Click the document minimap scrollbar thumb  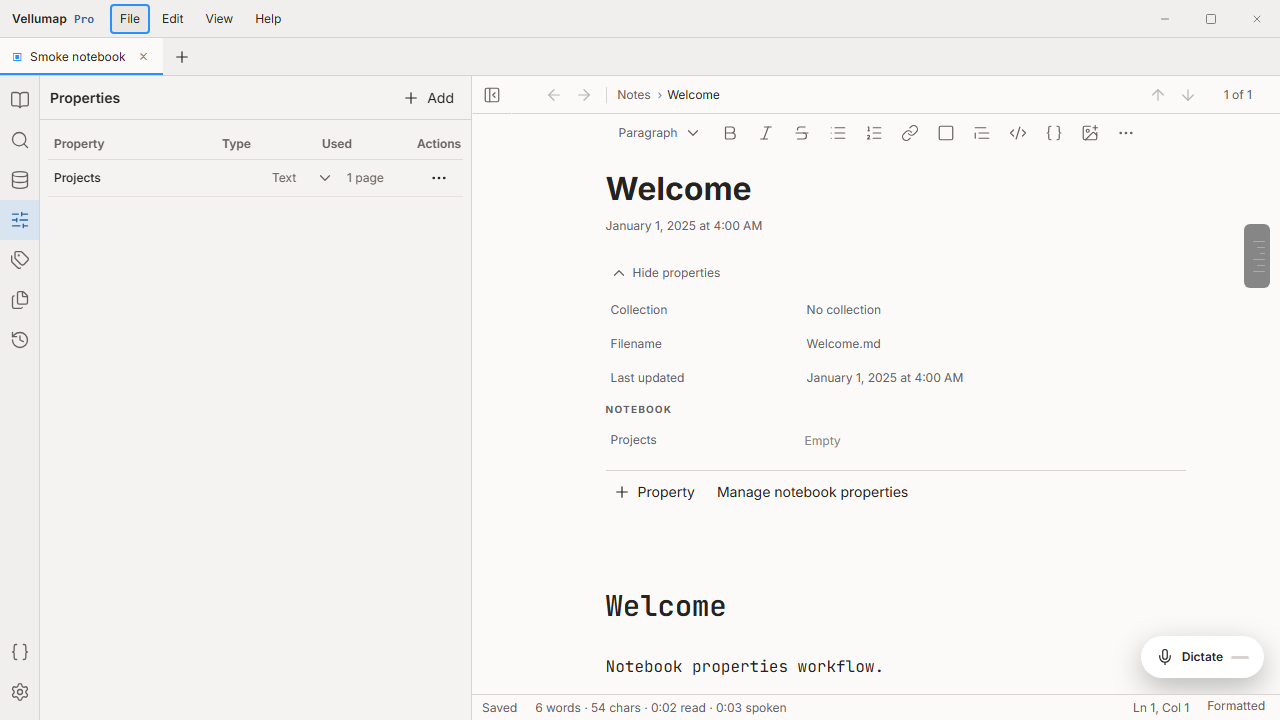point(1257,256)
